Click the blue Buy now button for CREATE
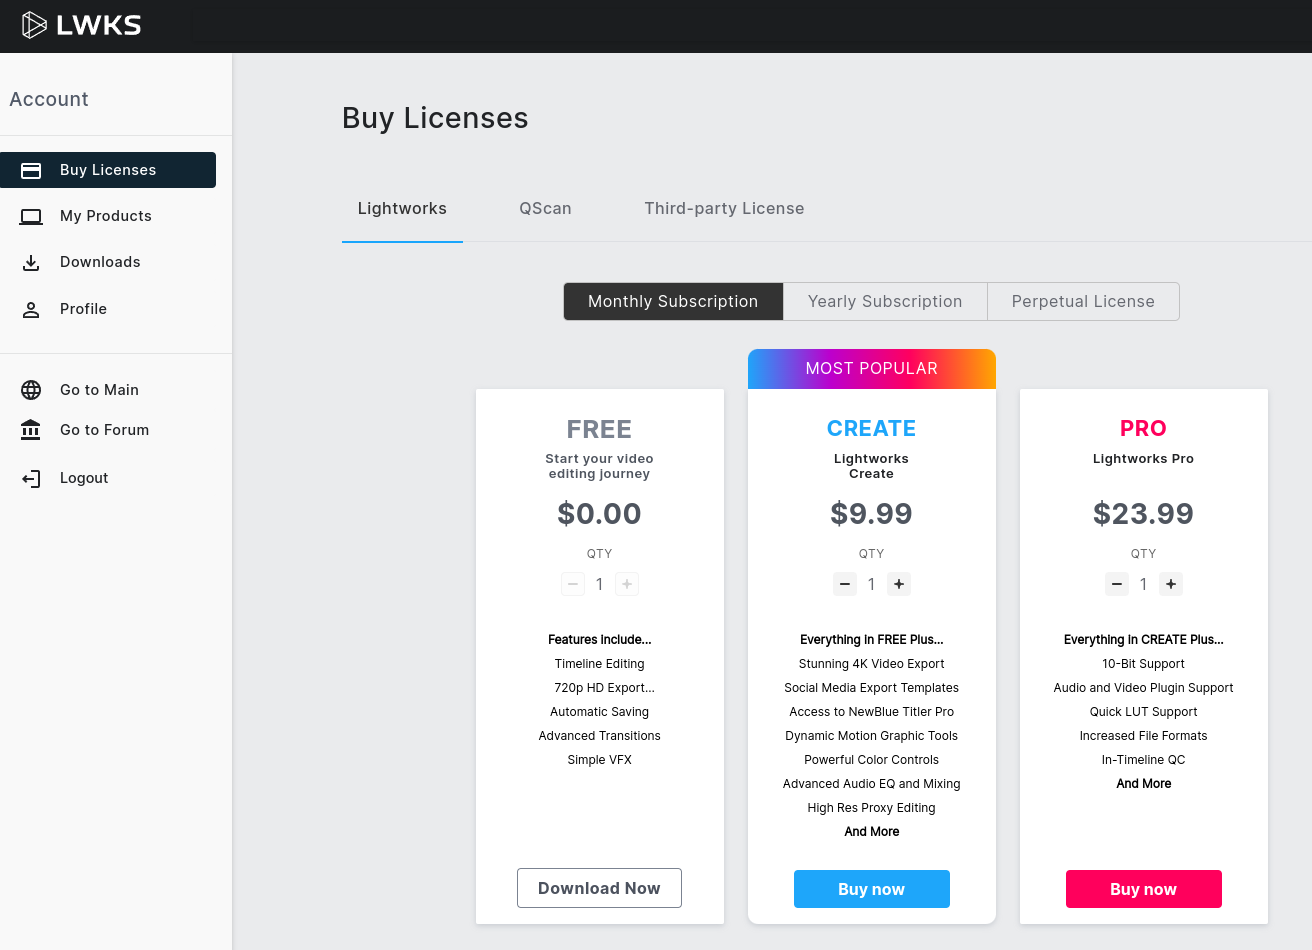 871,889
